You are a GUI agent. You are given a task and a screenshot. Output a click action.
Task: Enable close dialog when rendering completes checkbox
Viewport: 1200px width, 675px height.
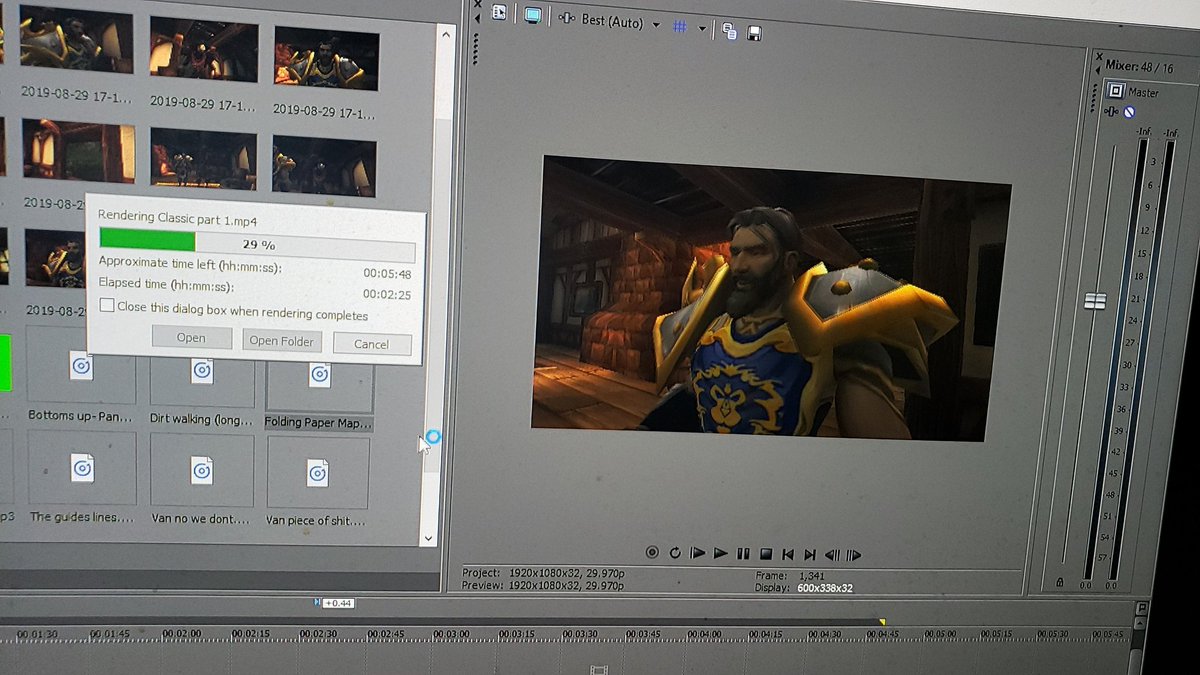(x=107, y=305)
